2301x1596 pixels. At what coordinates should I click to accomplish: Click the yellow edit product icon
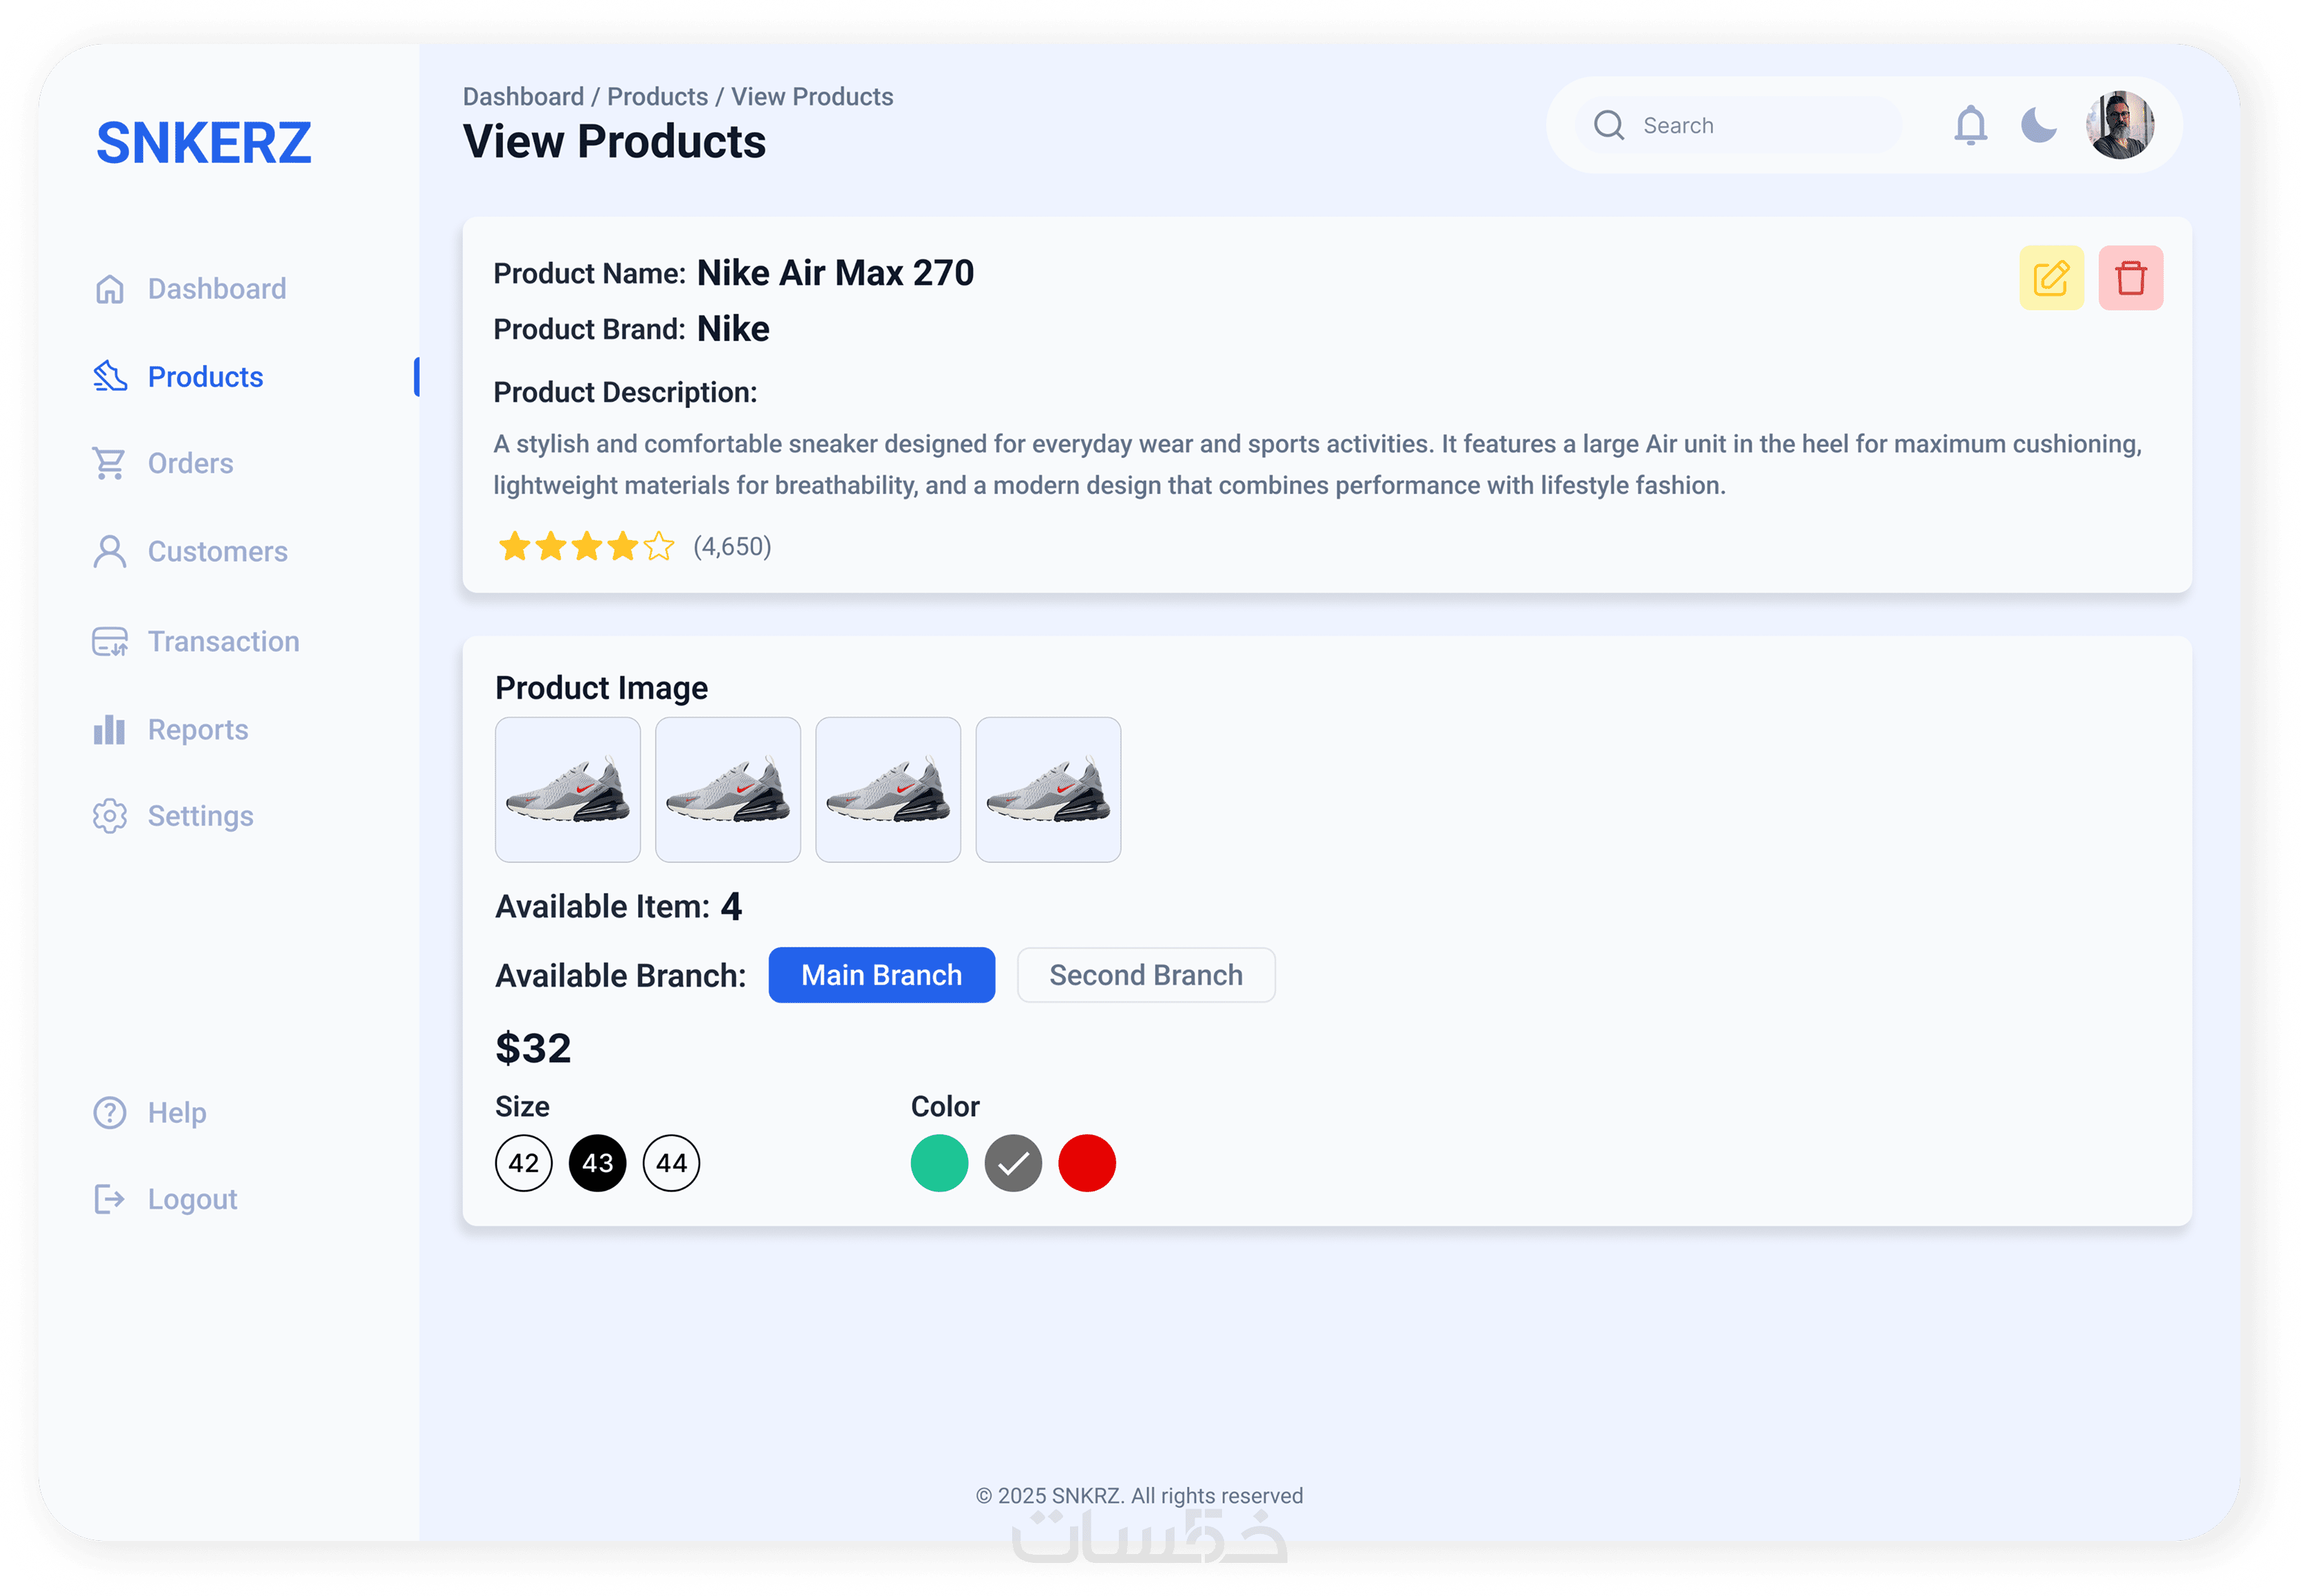click(2050, 278)
